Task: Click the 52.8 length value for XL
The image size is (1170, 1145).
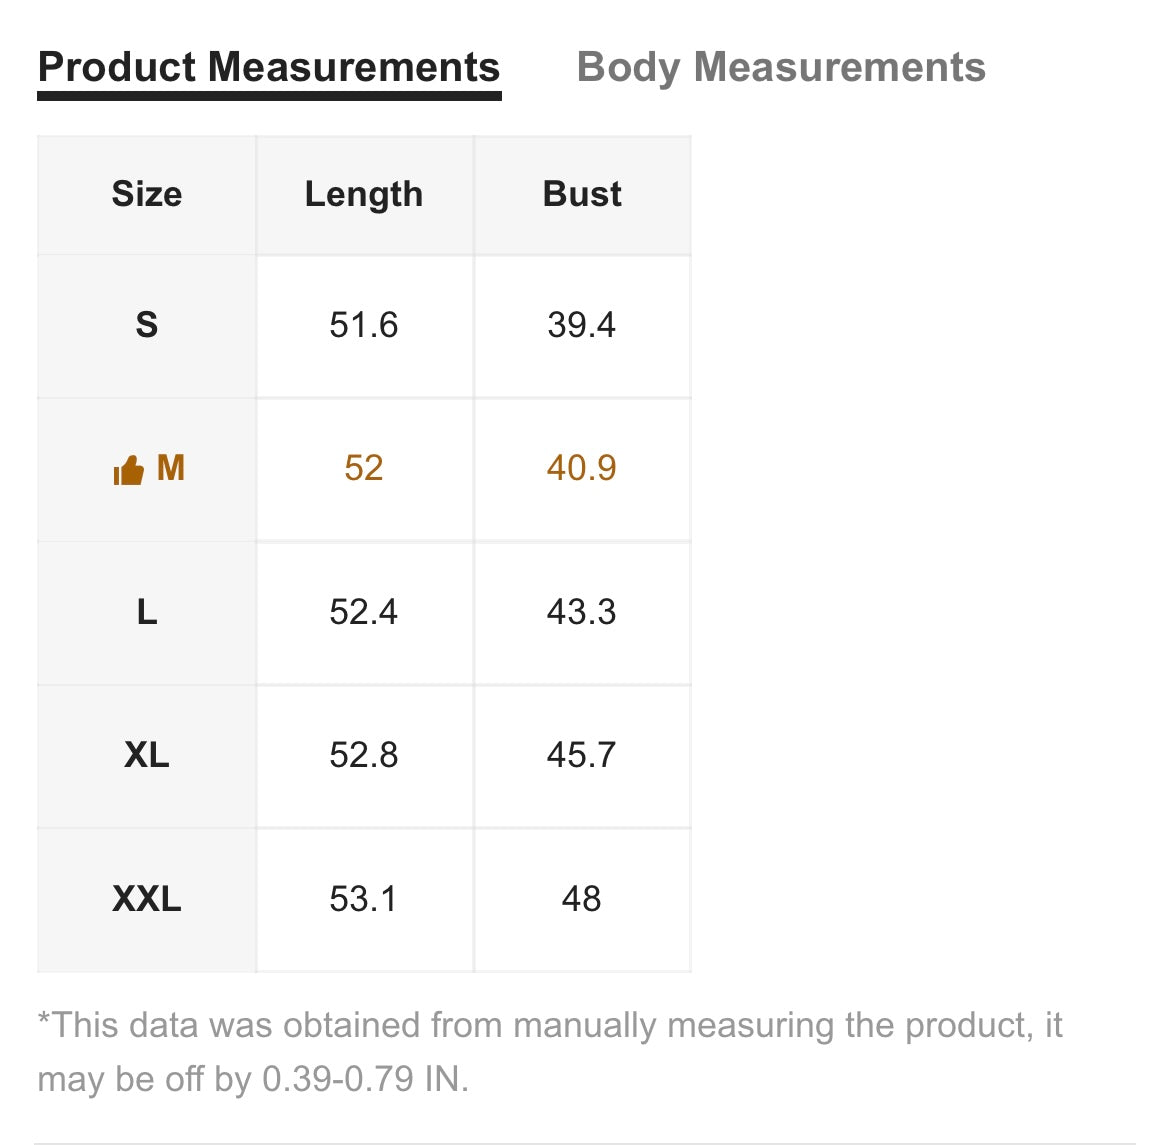Action: [x=364, y=755]
